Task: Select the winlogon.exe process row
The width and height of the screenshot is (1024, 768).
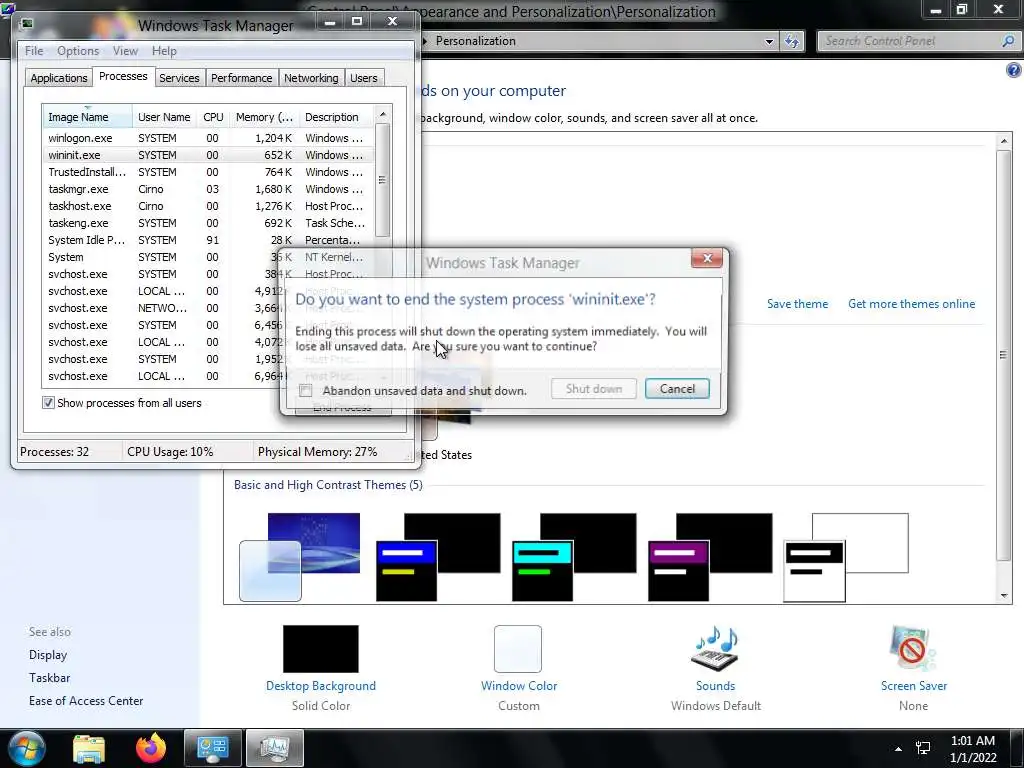Action: pos(209,138)
